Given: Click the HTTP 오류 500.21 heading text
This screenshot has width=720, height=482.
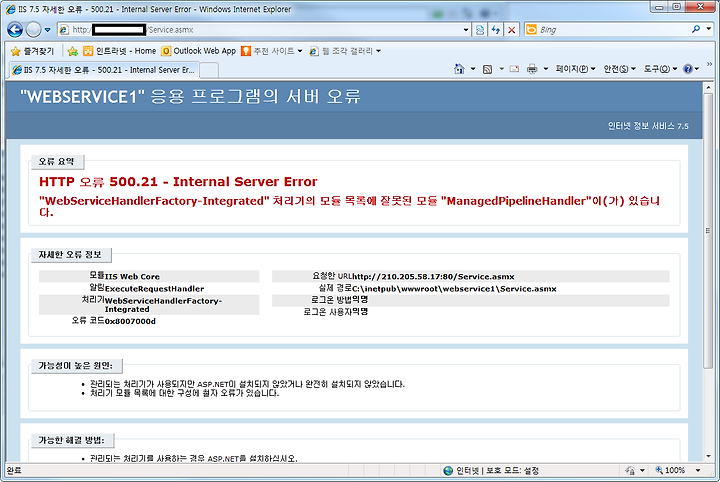Looking at the screenshot, I should (178, 182).
